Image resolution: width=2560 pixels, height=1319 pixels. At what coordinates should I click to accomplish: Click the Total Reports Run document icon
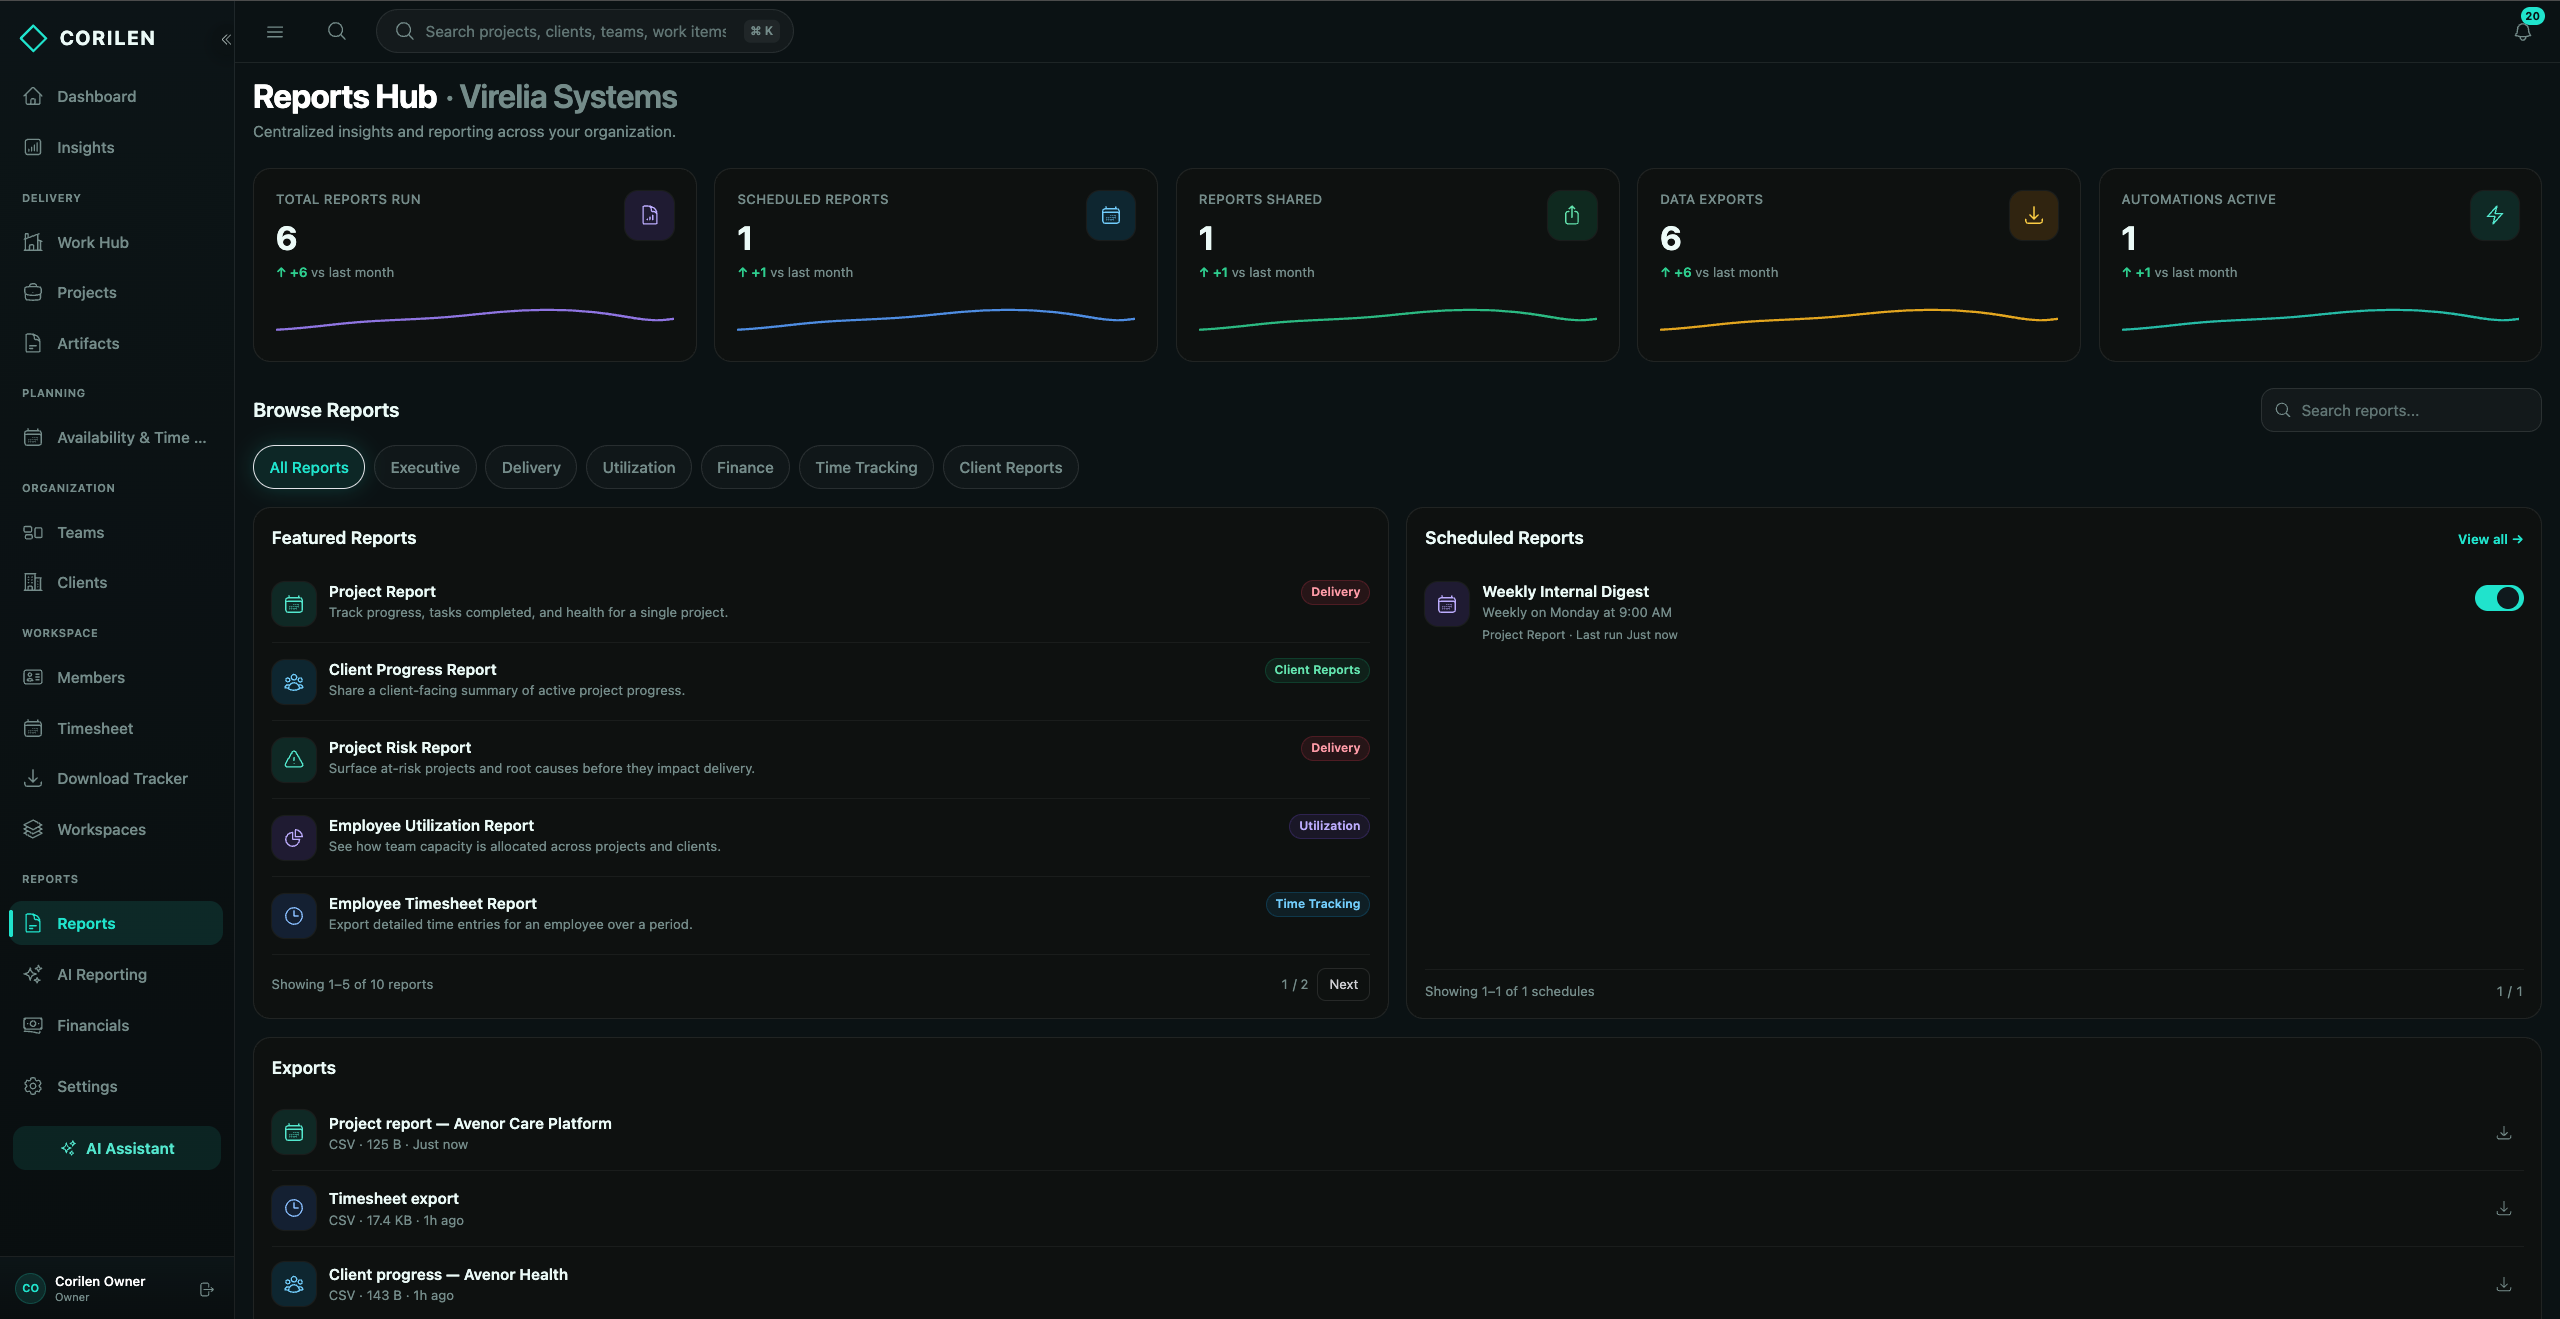click(650, 215)
